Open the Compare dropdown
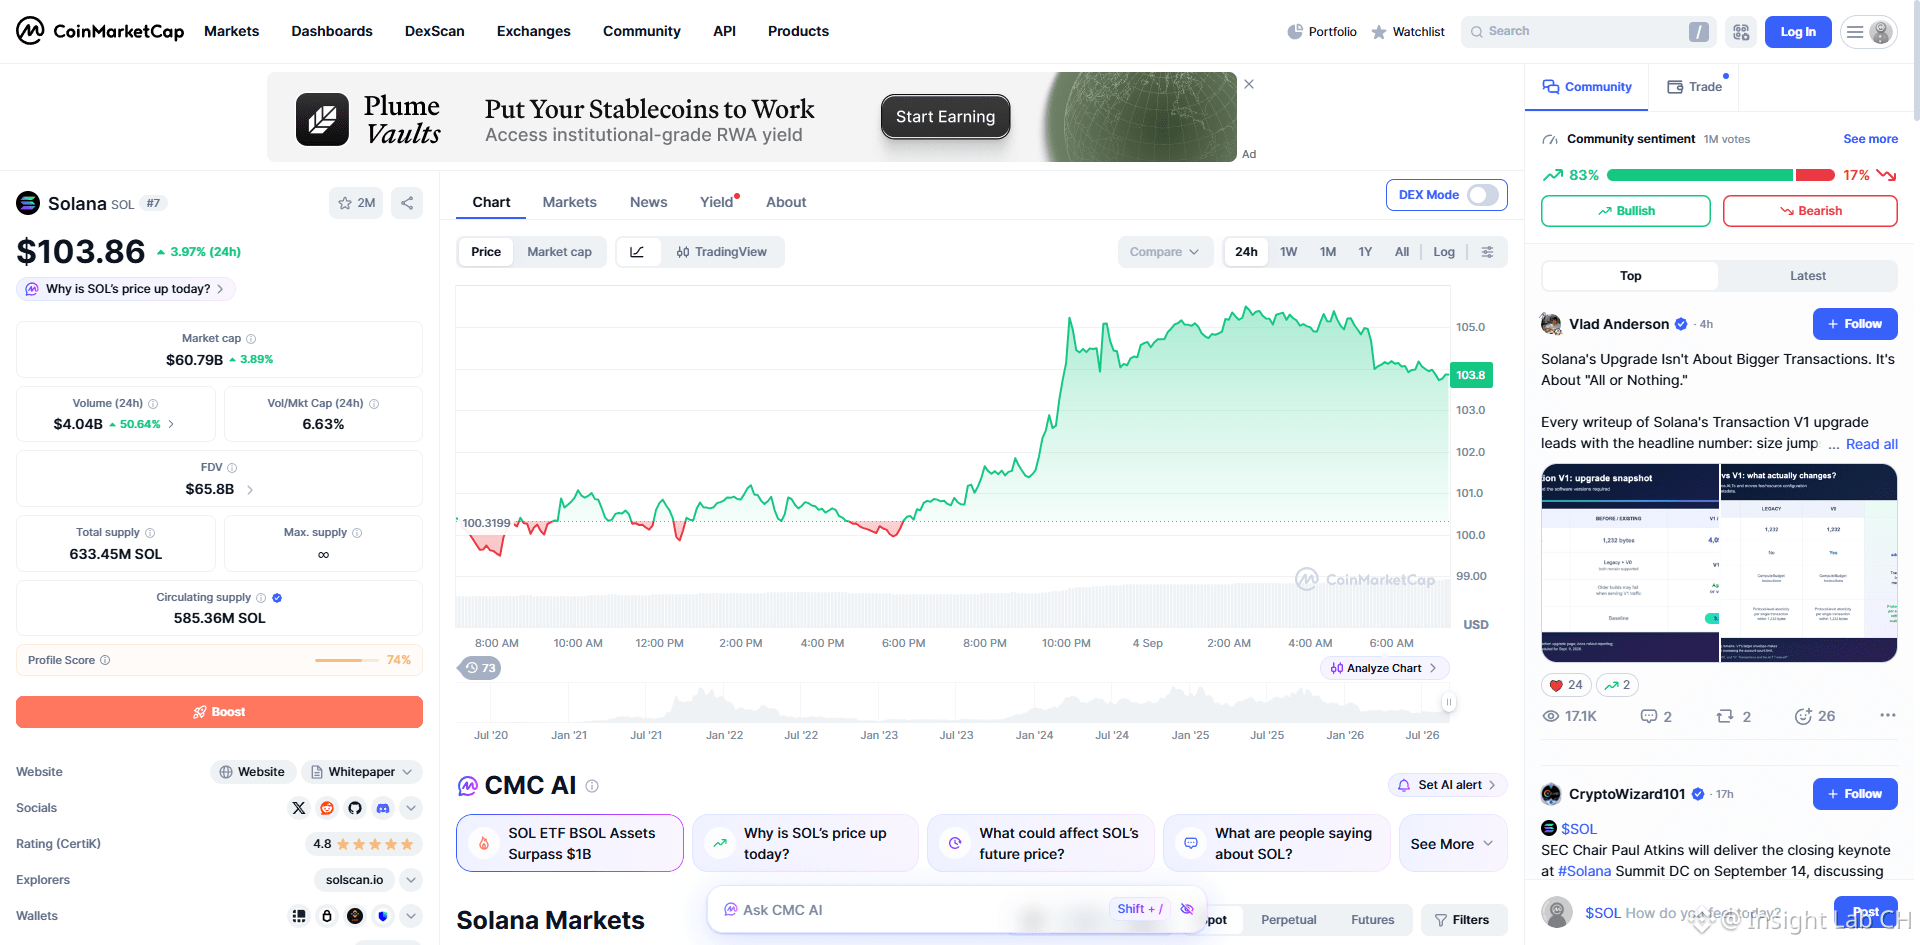Image resolution: width=1920 pixels, height=945 pixels. pos(1165,252)
